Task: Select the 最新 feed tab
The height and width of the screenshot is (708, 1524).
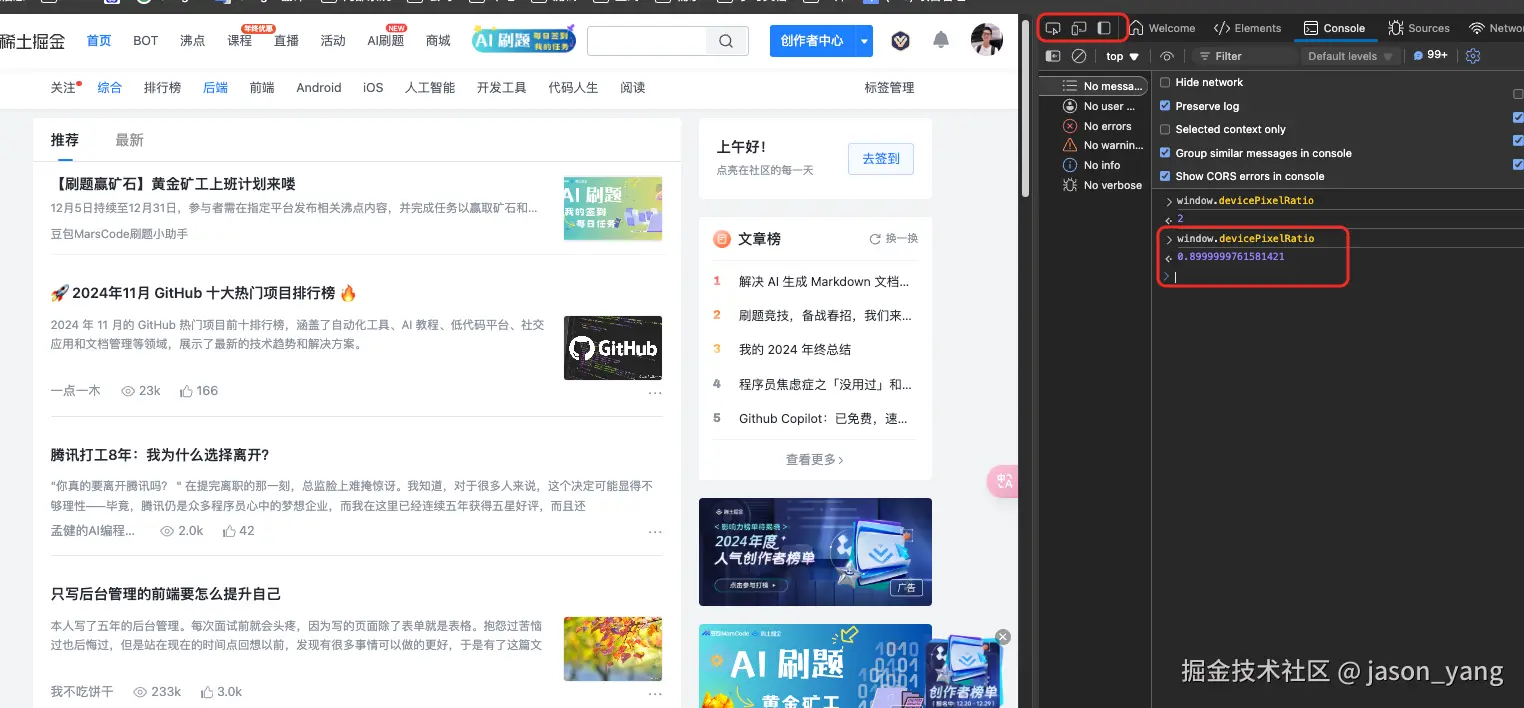Action: point(129,140)
